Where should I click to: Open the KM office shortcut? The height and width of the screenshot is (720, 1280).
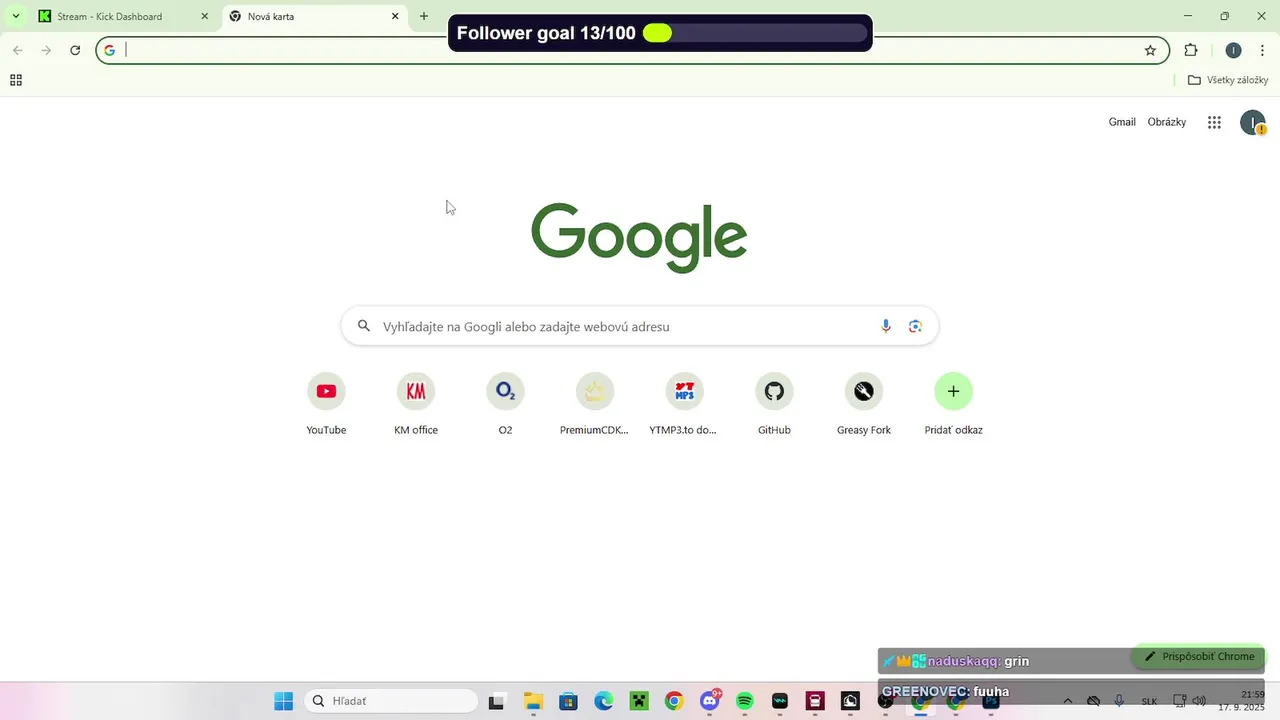pyautogui.click(x=416, y=404)
